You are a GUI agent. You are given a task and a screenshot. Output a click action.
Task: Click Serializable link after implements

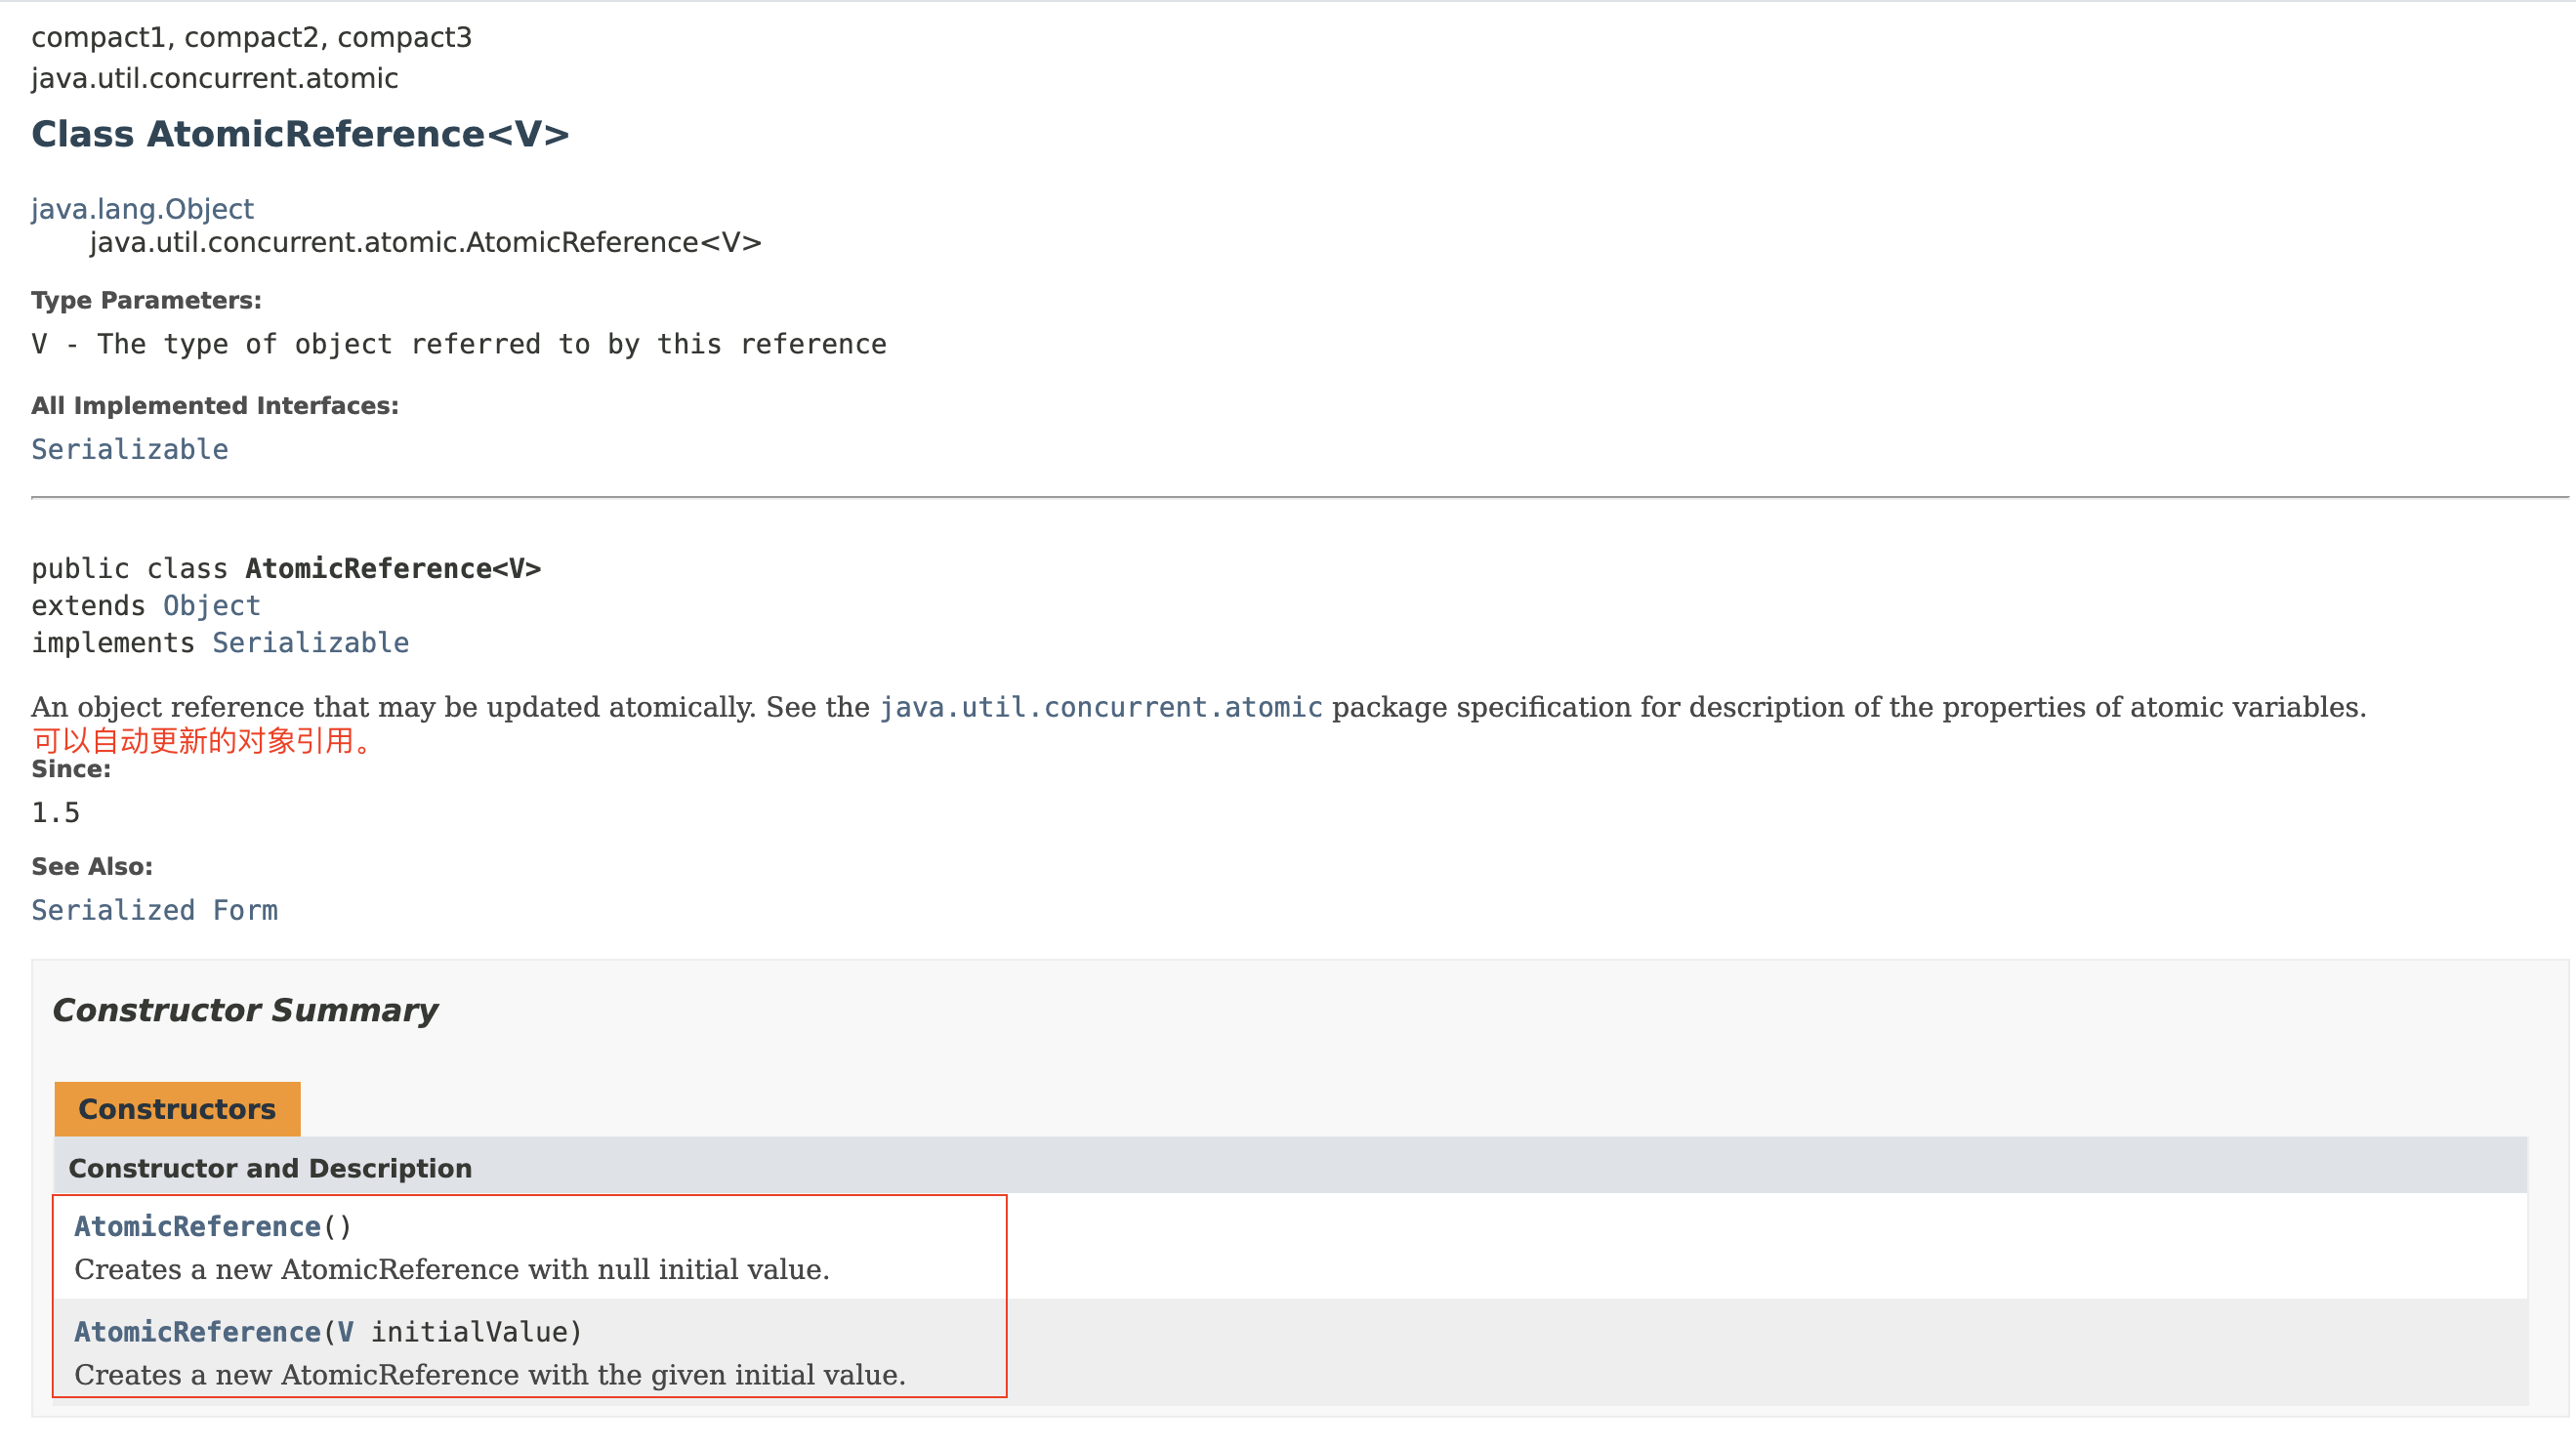[x=311, y=642]
